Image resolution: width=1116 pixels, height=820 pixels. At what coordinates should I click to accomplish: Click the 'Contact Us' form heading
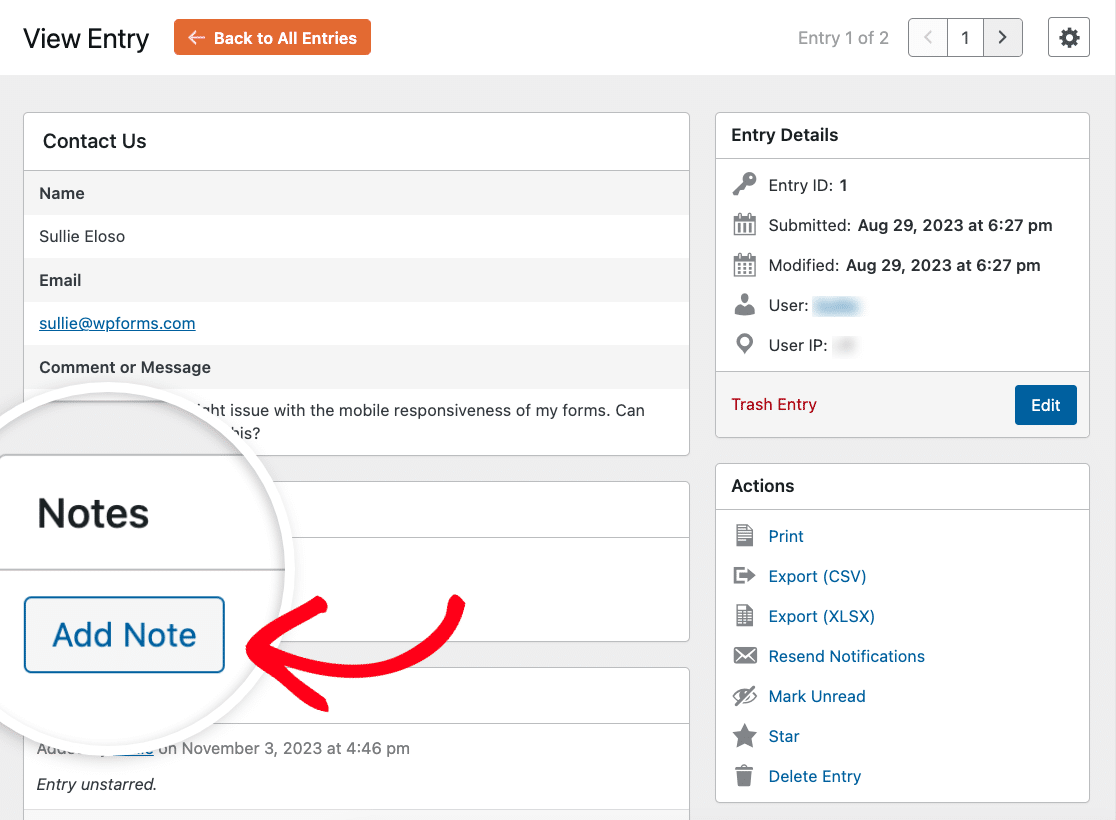95,141
